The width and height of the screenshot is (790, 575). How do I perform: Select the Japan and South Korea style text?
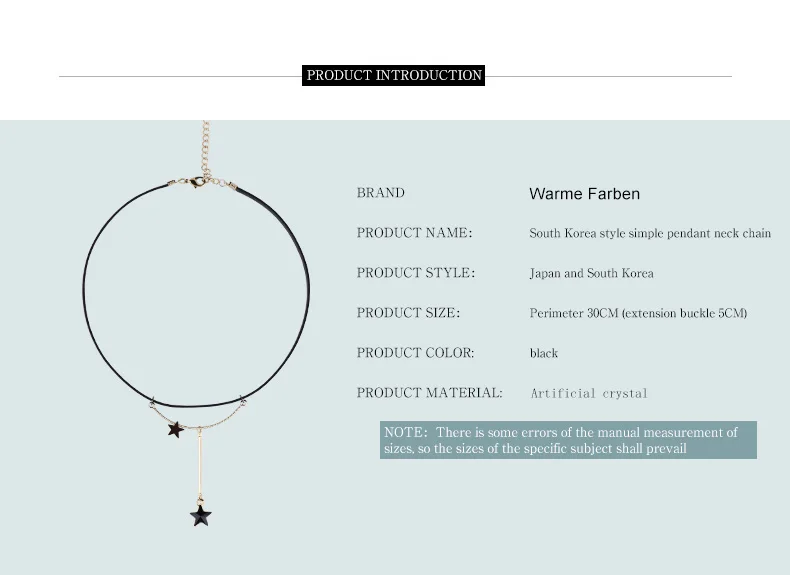(x=591, y=273)
